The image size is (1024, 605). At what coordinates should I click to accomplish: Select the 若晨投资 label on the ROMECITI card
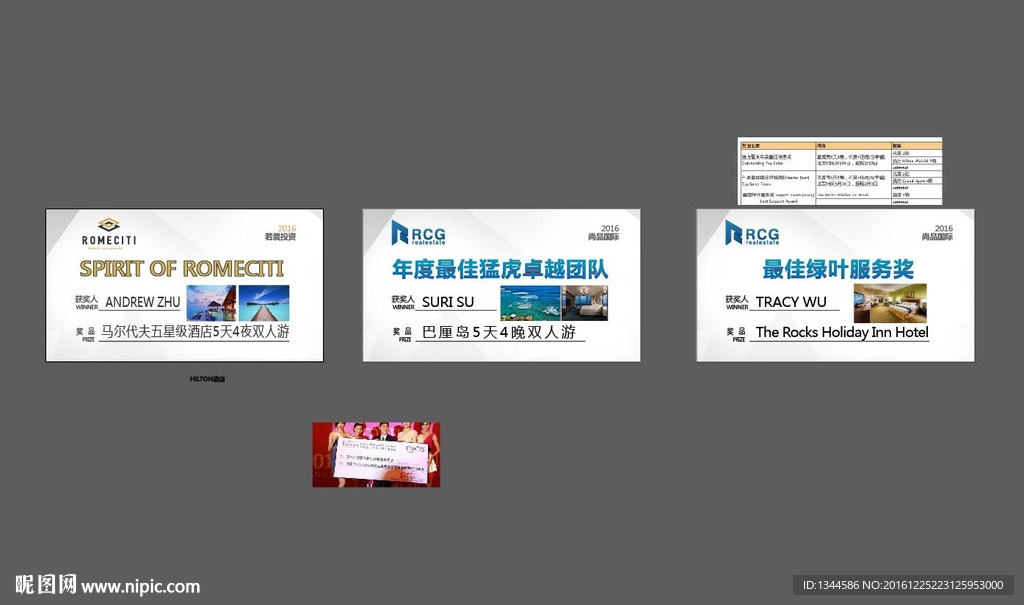pos(280,237)
